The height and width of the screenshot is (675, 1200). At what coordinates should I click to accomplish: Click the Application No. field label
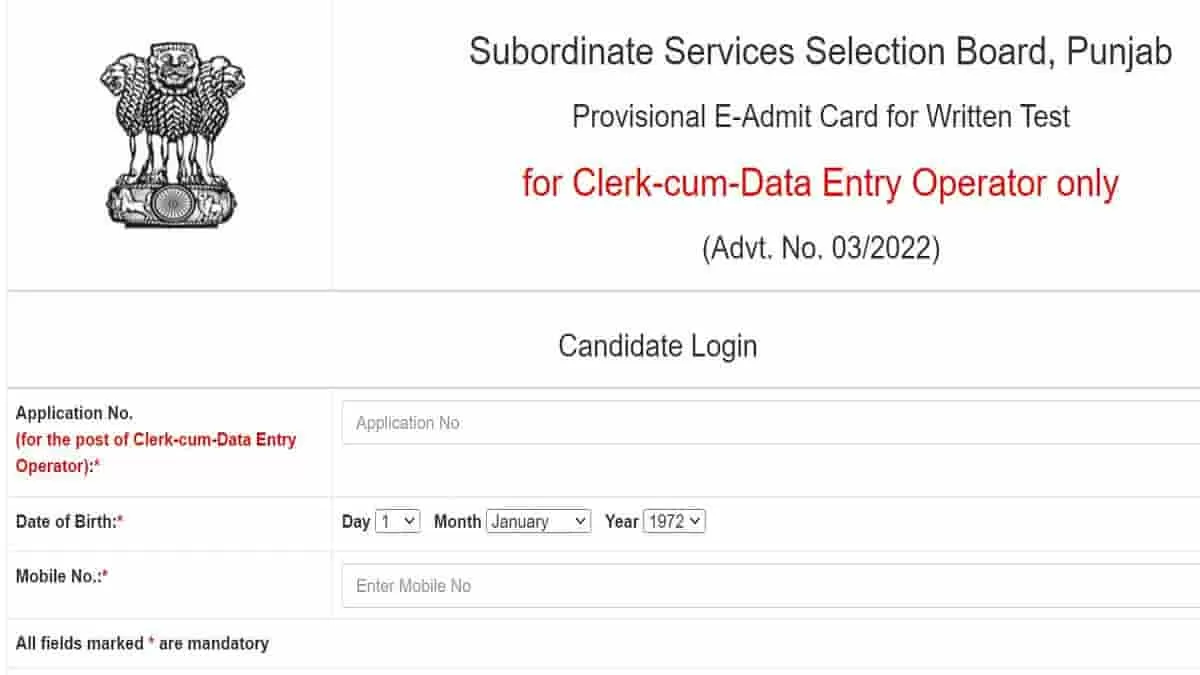(75, 413)
